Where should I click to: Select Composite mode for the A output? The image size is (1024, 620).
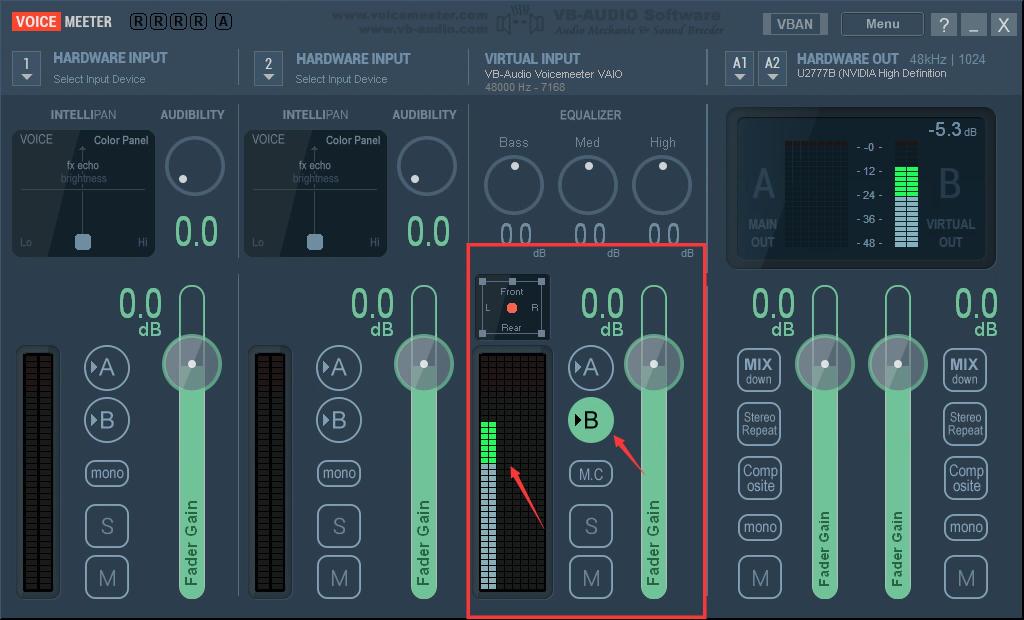(x=760, y=478)
